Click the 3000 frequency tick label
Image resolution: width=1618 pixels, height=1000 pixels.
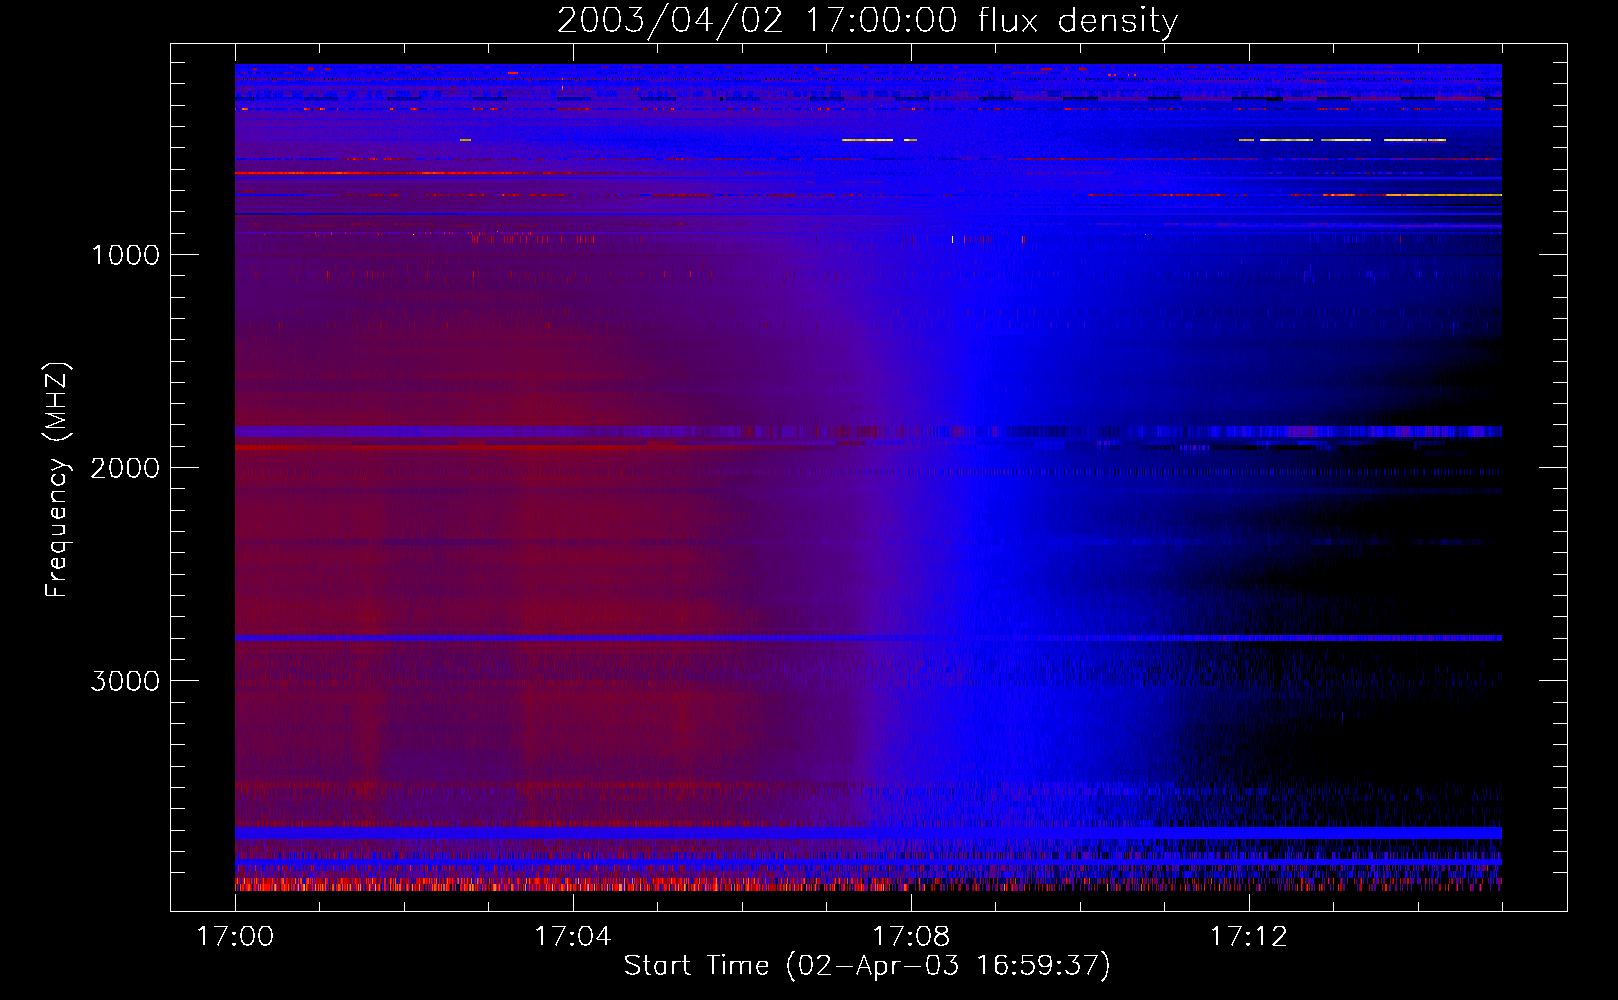click(x=125, y=681)
